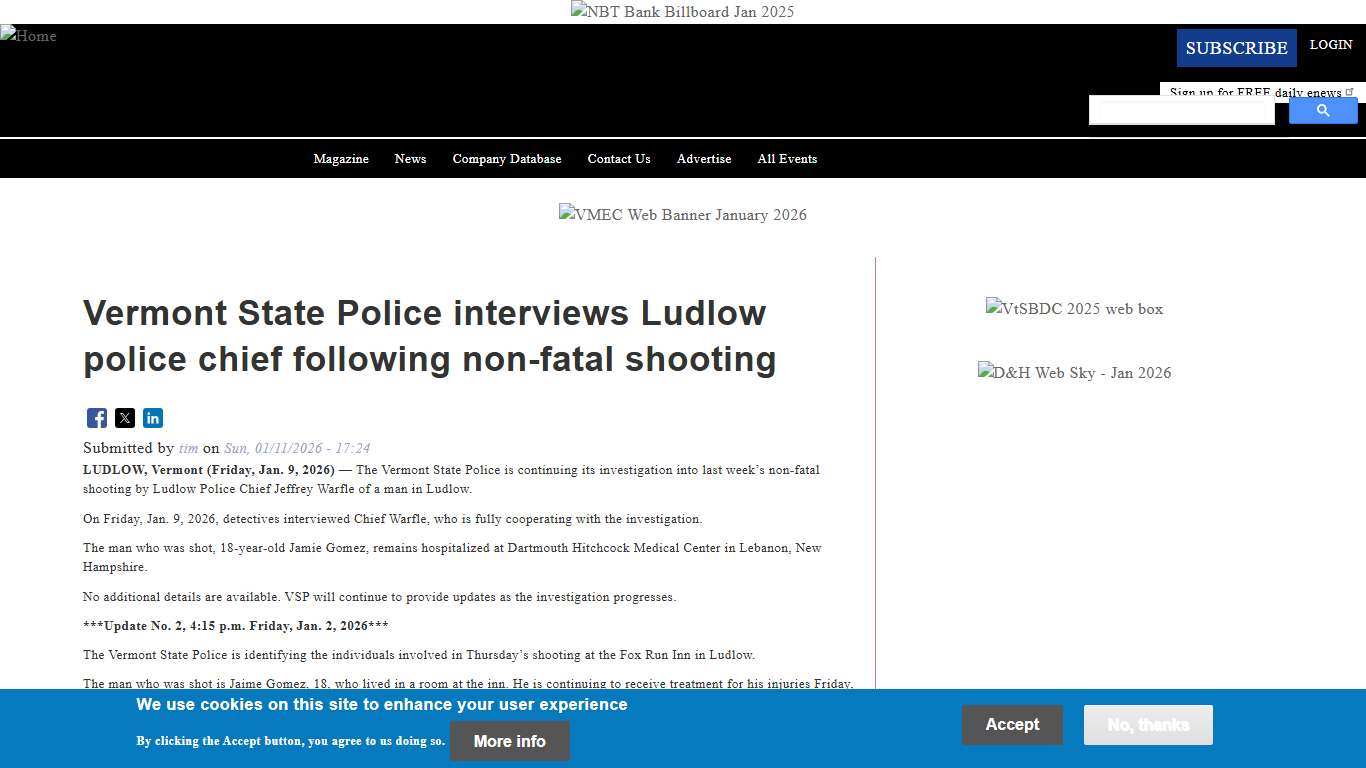
Task: Open the Company Database page
Action: coord(506,158)
